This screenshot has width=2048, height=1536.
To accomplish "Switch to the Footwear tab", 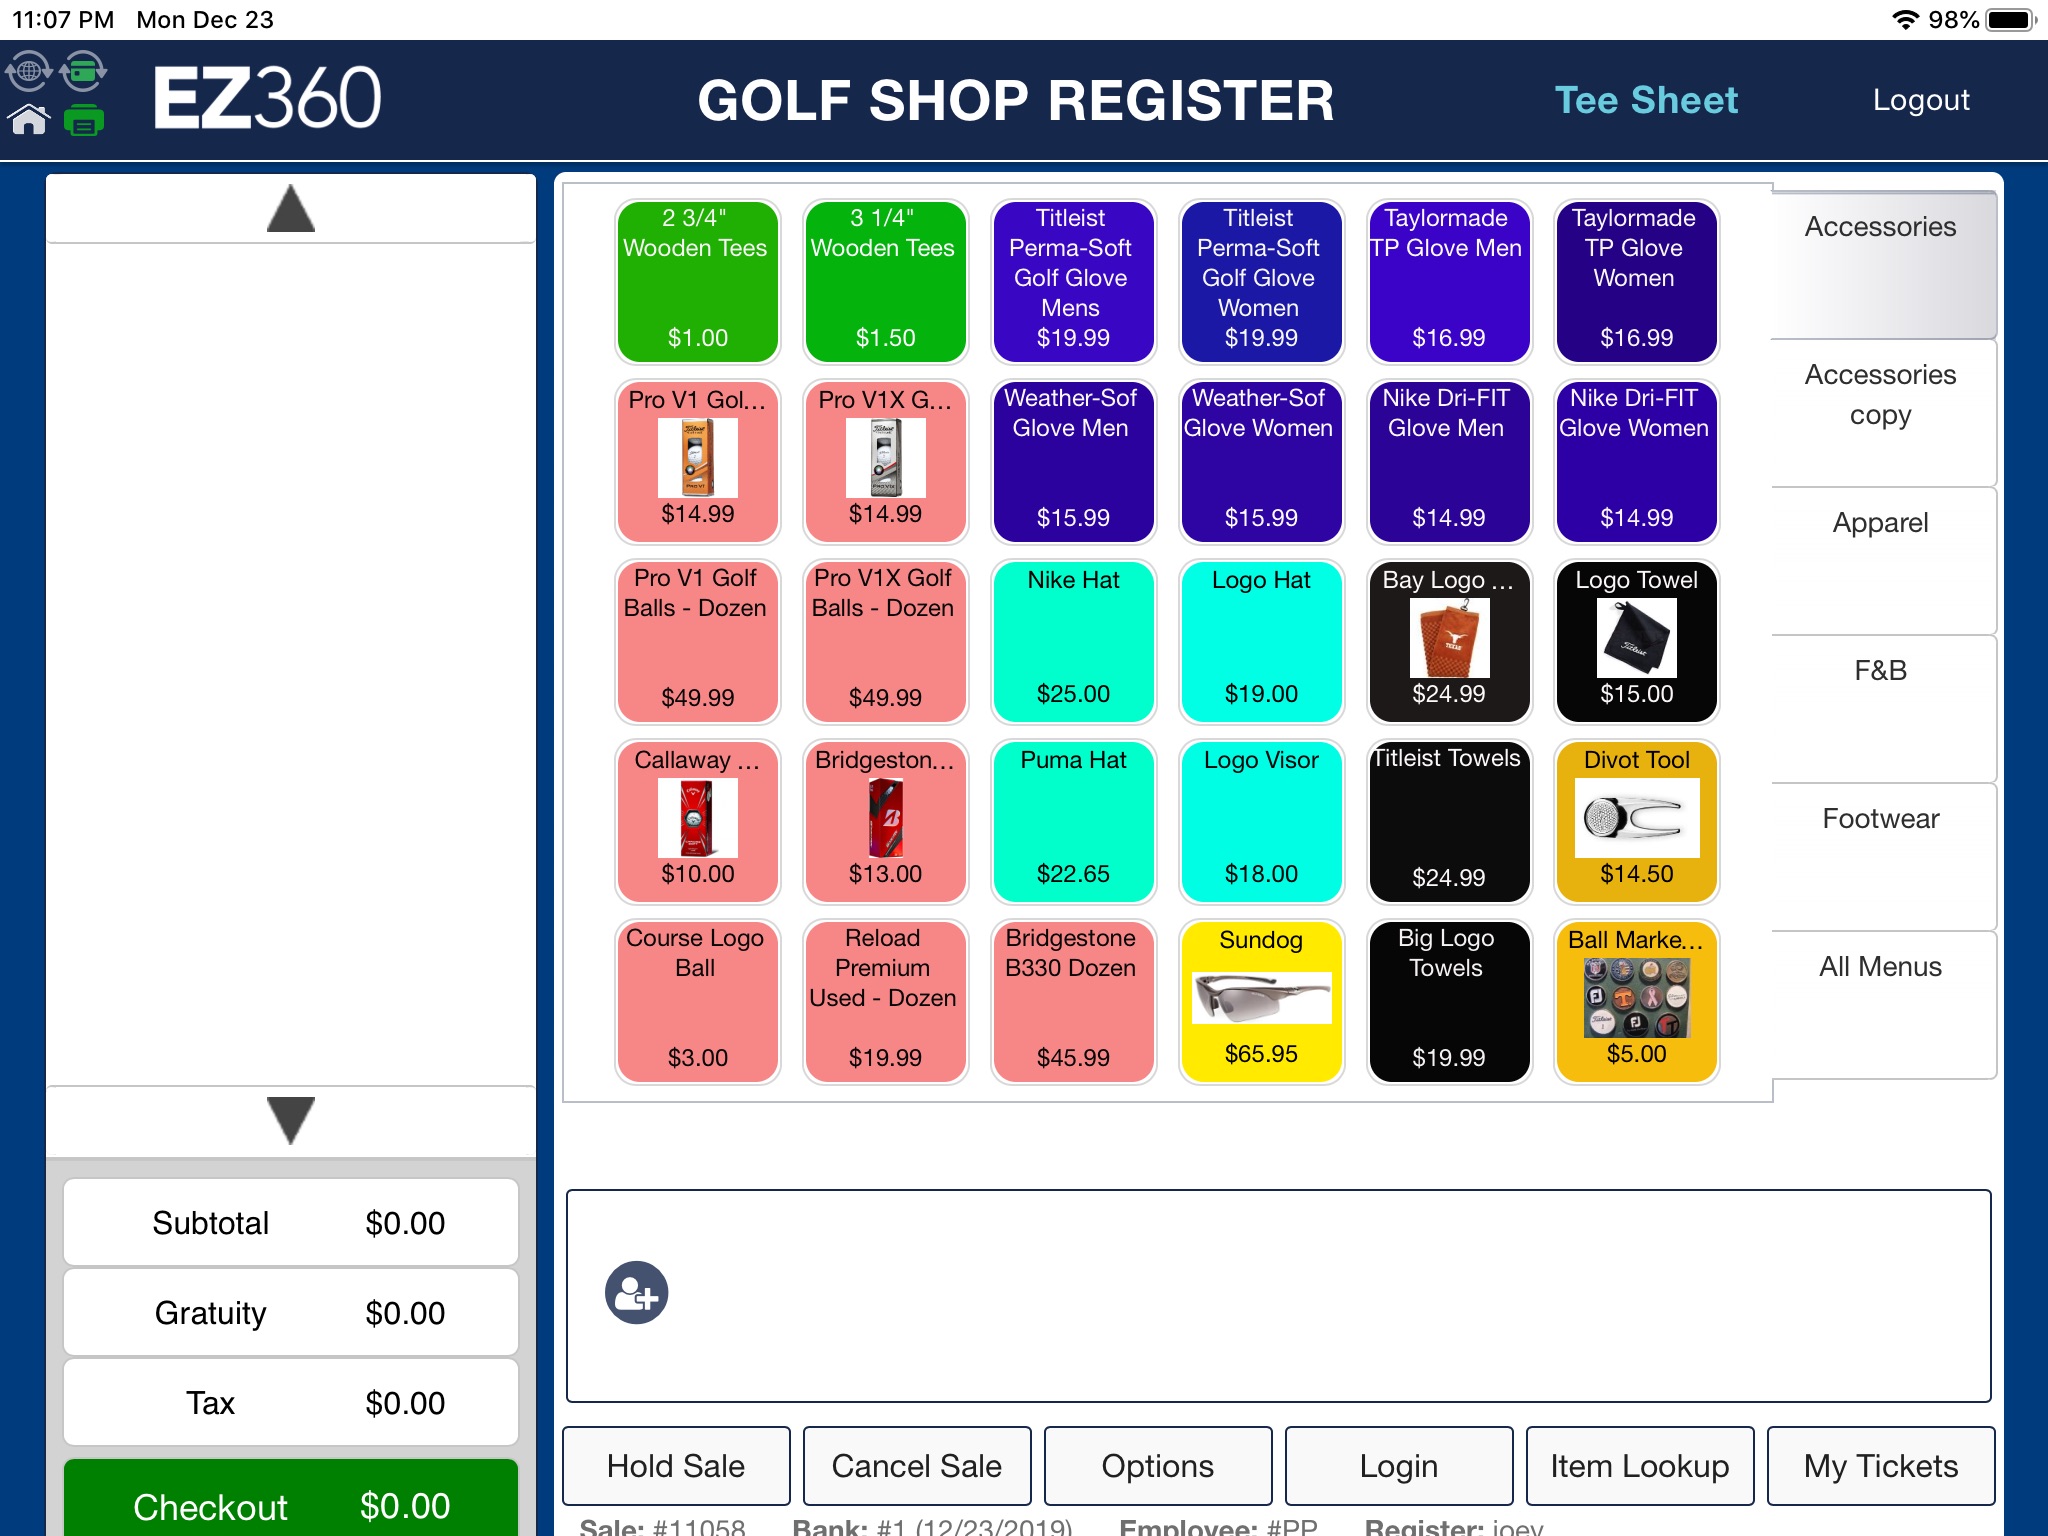I will pos(1882,856).
